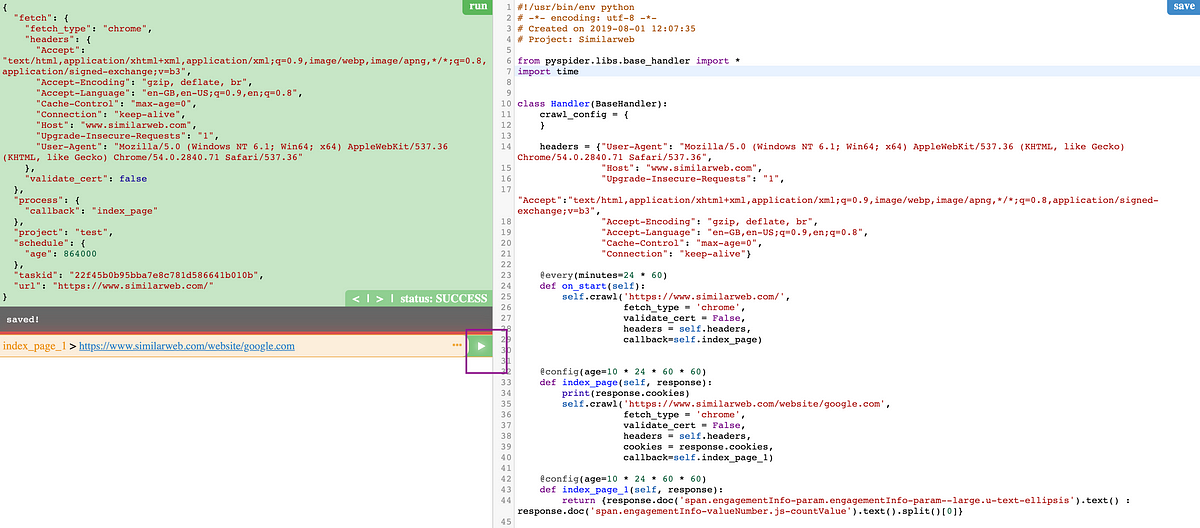Click the "def index_page(self, response):" line
The width and height of the screenshot is (1200, 528).
(x=625, y=382)
